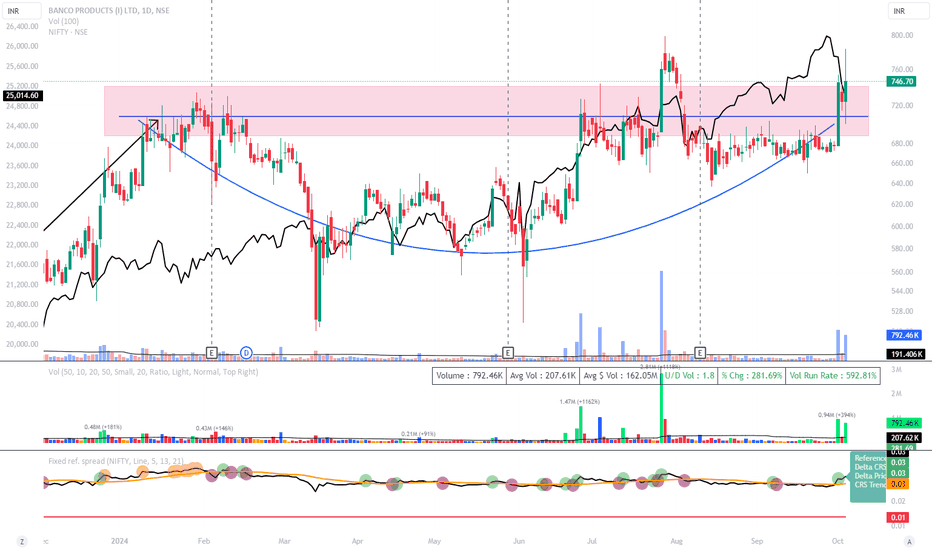Open the earnings marker near August

[700, 353]
